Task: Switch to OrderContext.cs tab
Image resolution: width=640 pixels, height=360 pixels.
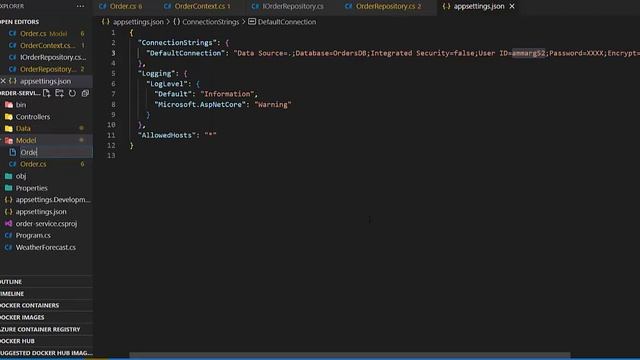Action: click(x=198, y=6)
